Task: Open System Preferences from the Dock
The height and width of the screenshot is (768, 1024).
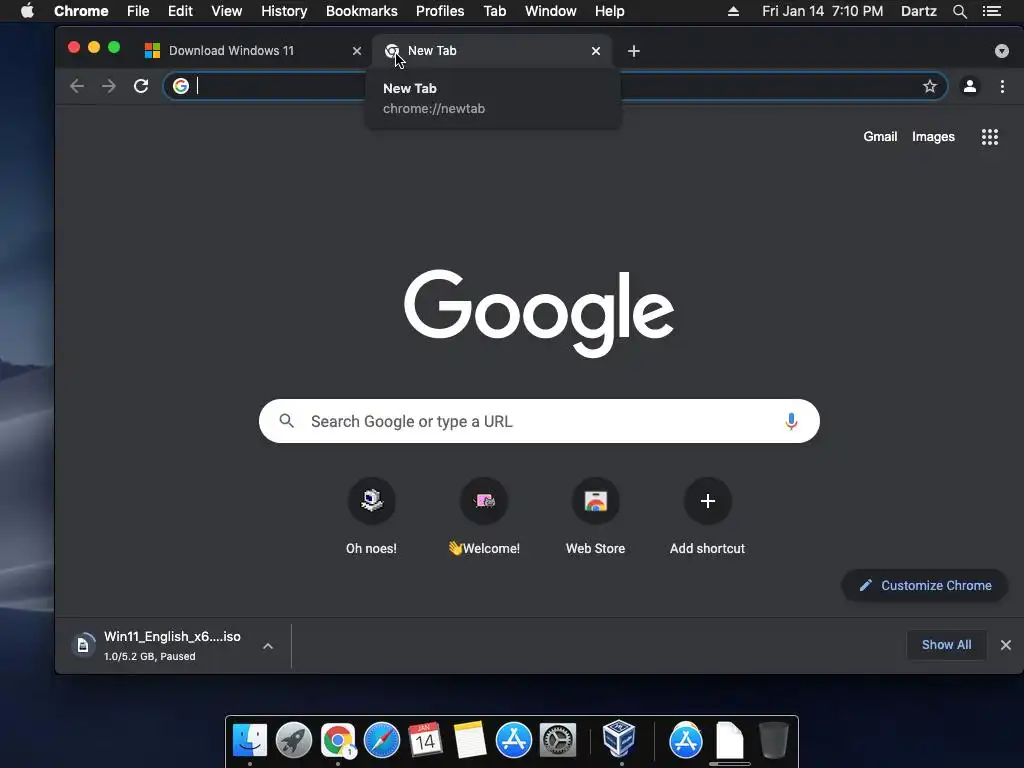Action: [x=558, y=741]
